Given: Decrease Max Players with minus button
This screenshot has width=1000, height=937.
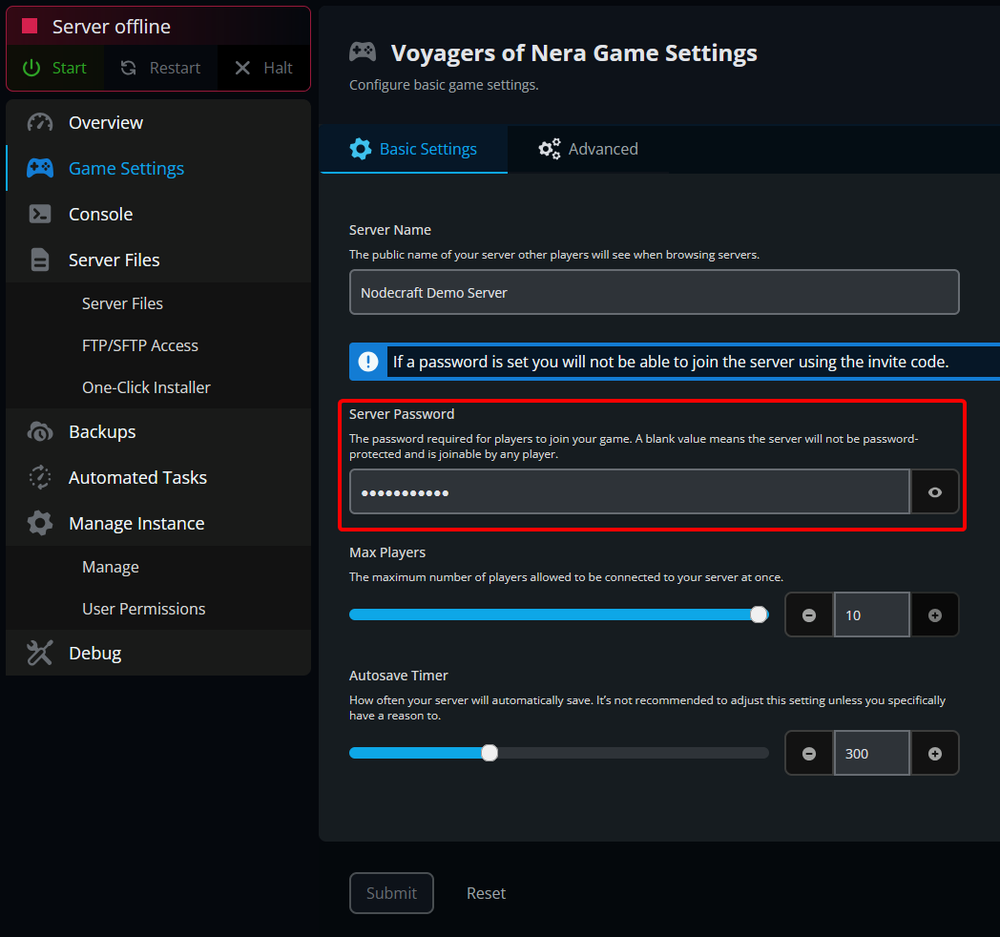Looking at the screenshot, I should (809, 615).
